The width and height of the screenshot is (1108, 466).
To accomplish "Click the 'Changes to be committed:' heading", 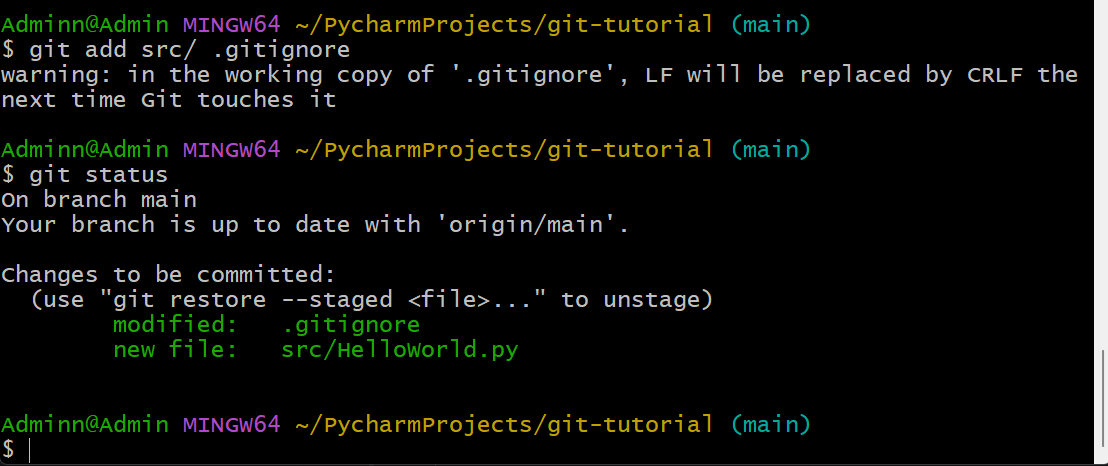I will pyautogui.click(x=168, y=275).
